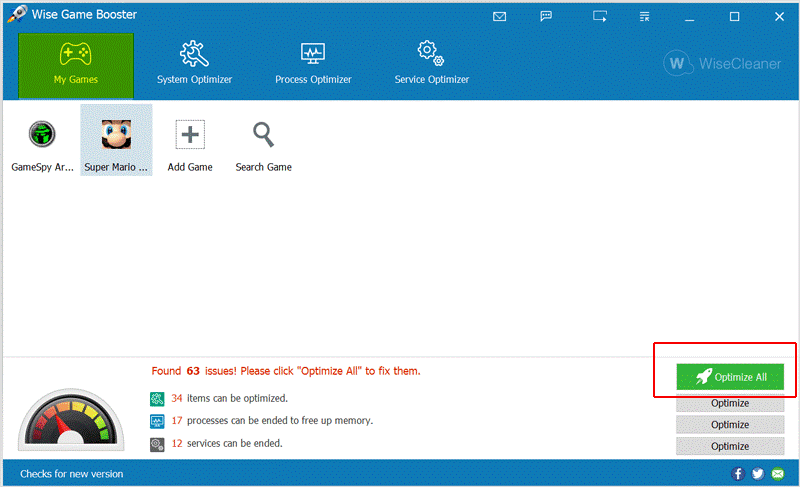Open the mail envelope icon in title bar
The image size is (800, 487).
coord(499,17)
